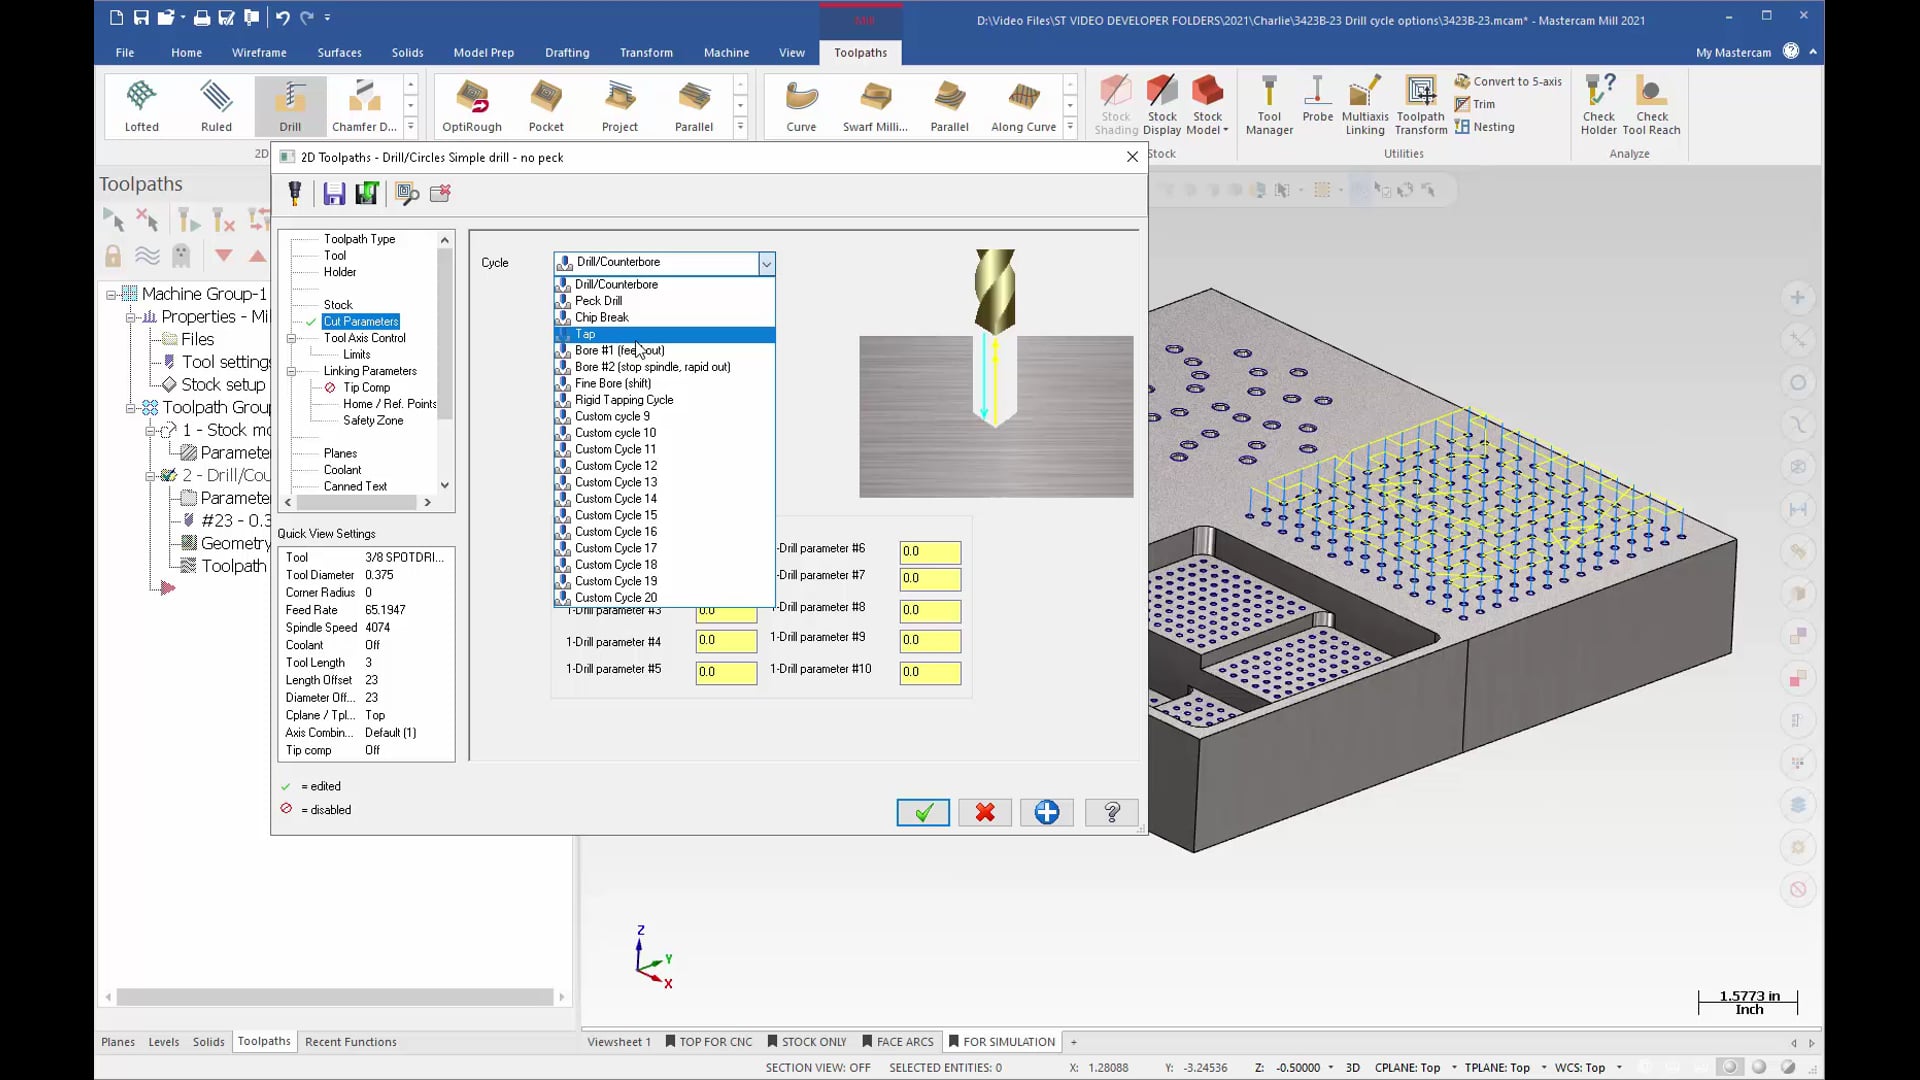The height and width of the screenshot is (1080, 1920).
Task: Click the green checkmark confirm button
Action: click(923, 811)
